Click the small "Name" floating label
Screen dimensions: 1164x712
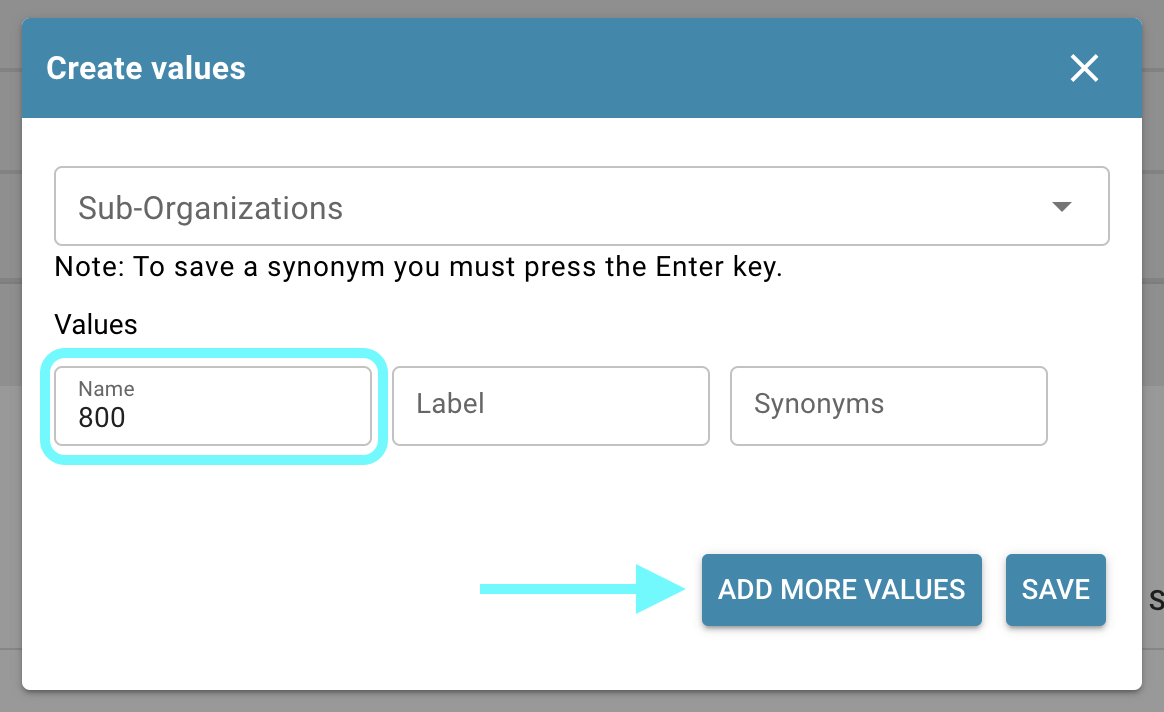coord(106,389)
